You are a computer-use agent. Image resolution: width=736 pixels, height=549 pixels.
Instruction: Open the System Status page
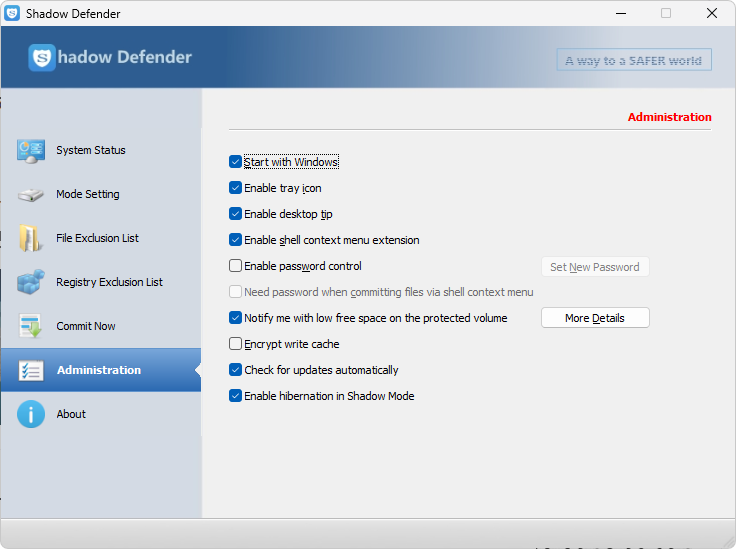pyautogui.click(x=101, y=151)
